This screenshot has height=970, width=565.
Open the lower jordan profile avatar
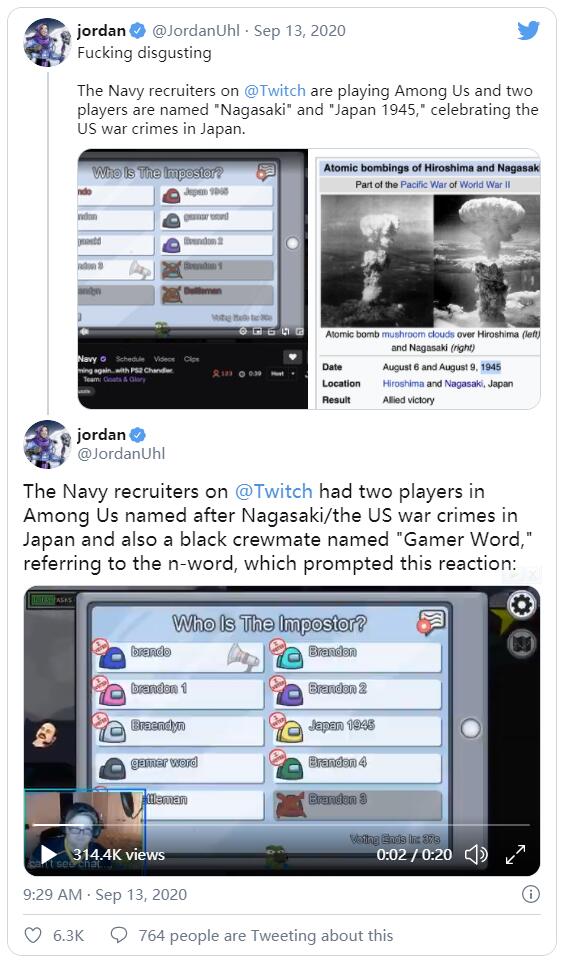pos(48,444)
